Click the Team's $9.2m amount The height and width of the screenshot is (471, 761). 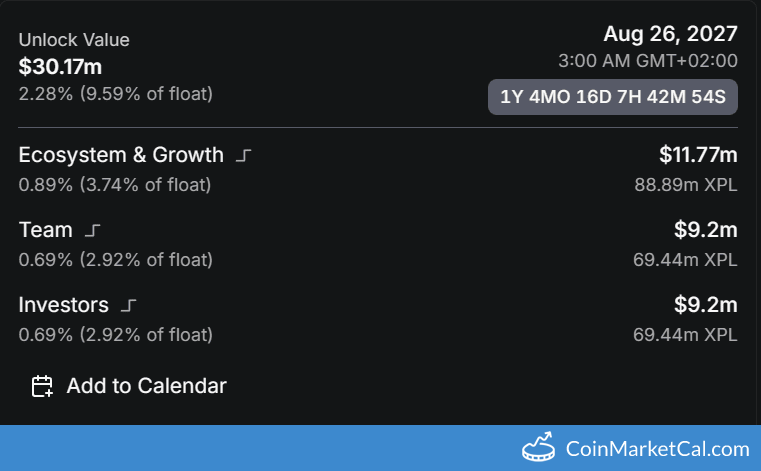(706, 229)
